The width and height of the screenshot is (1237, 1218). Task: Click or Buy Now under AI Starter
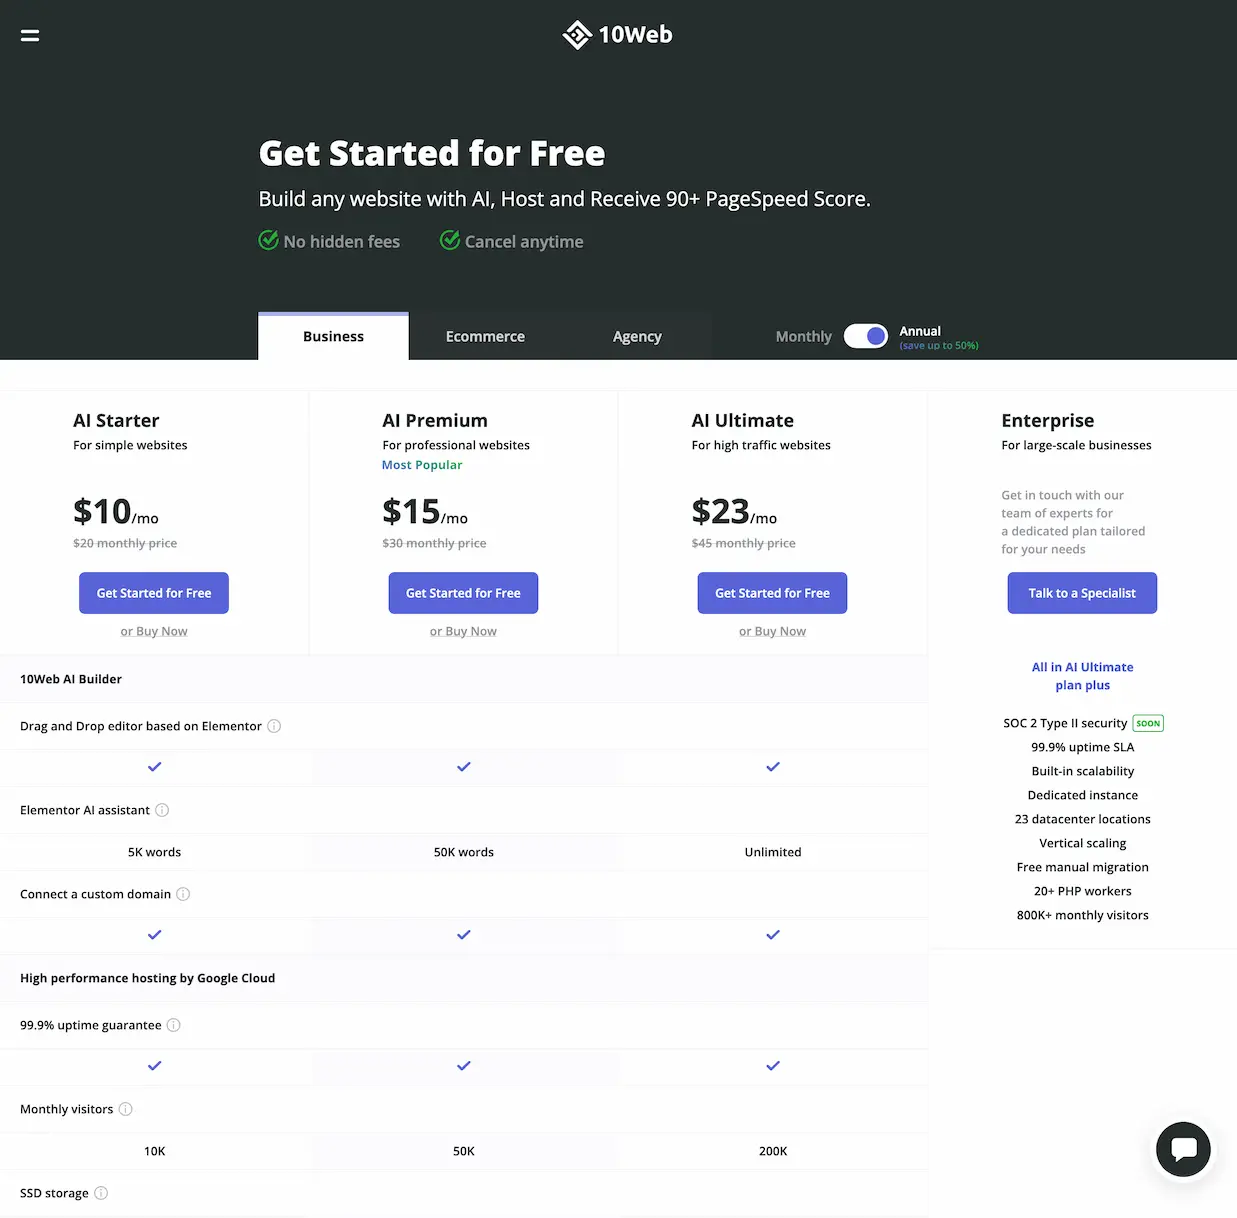[154, 631]
